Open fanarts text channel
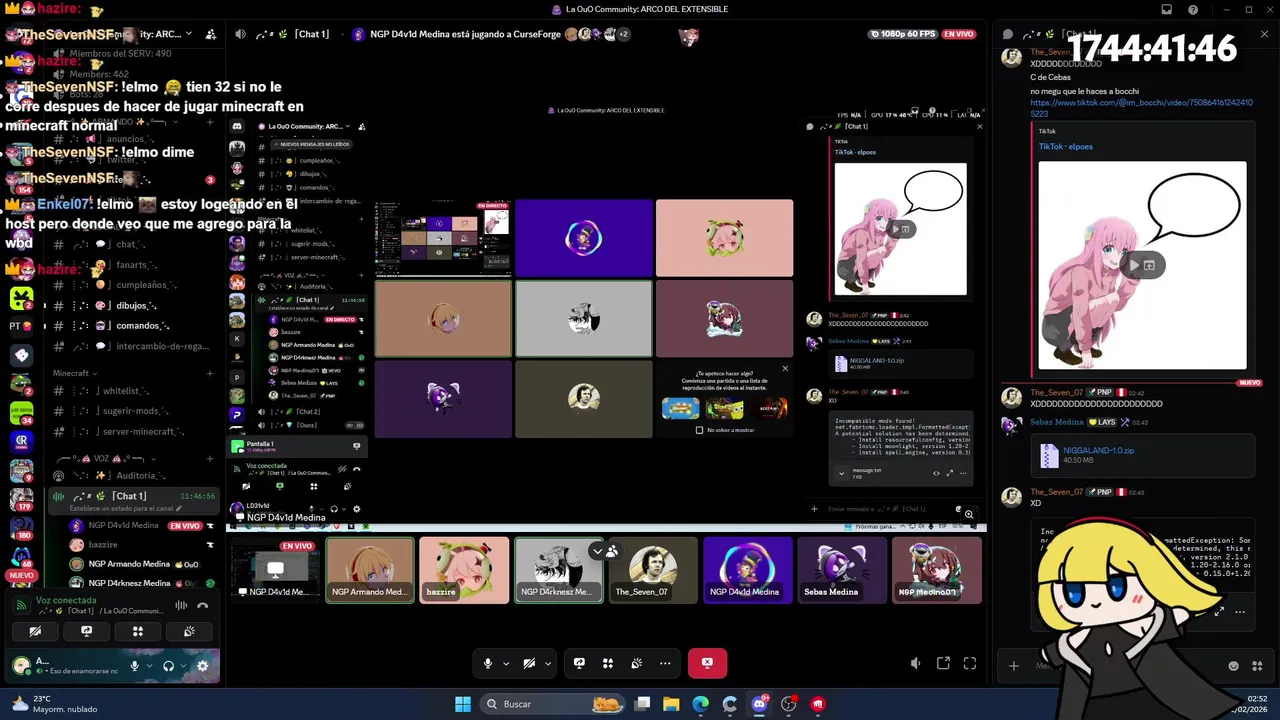The image size is (1280, 720). click(132, 265)
